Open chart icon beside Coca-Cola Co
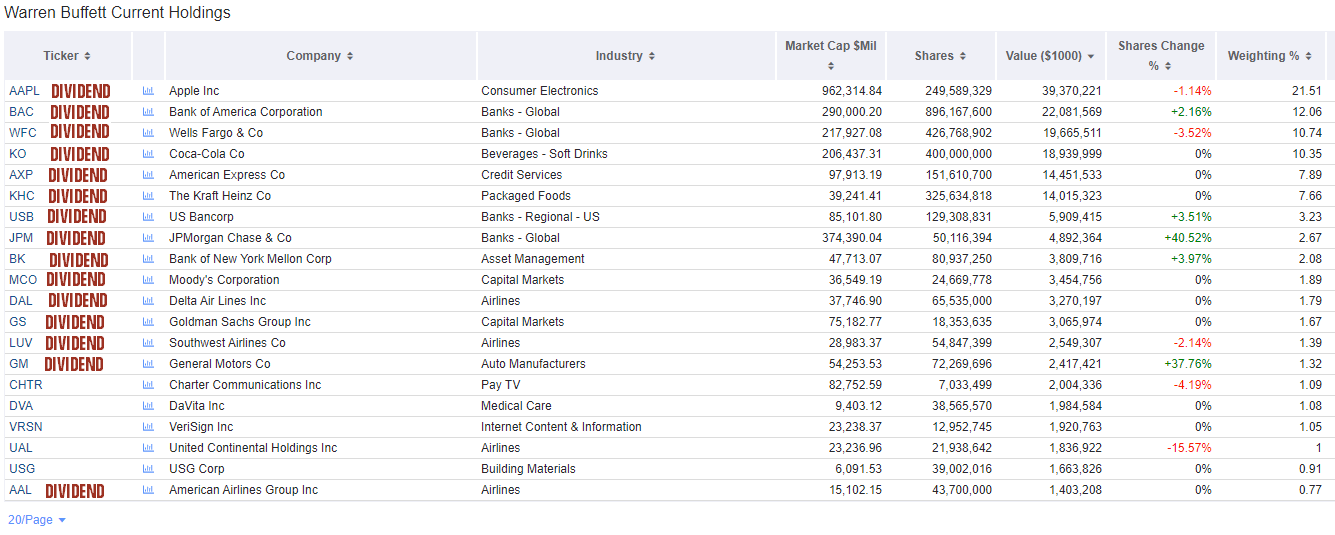 [x=148, y=154]
